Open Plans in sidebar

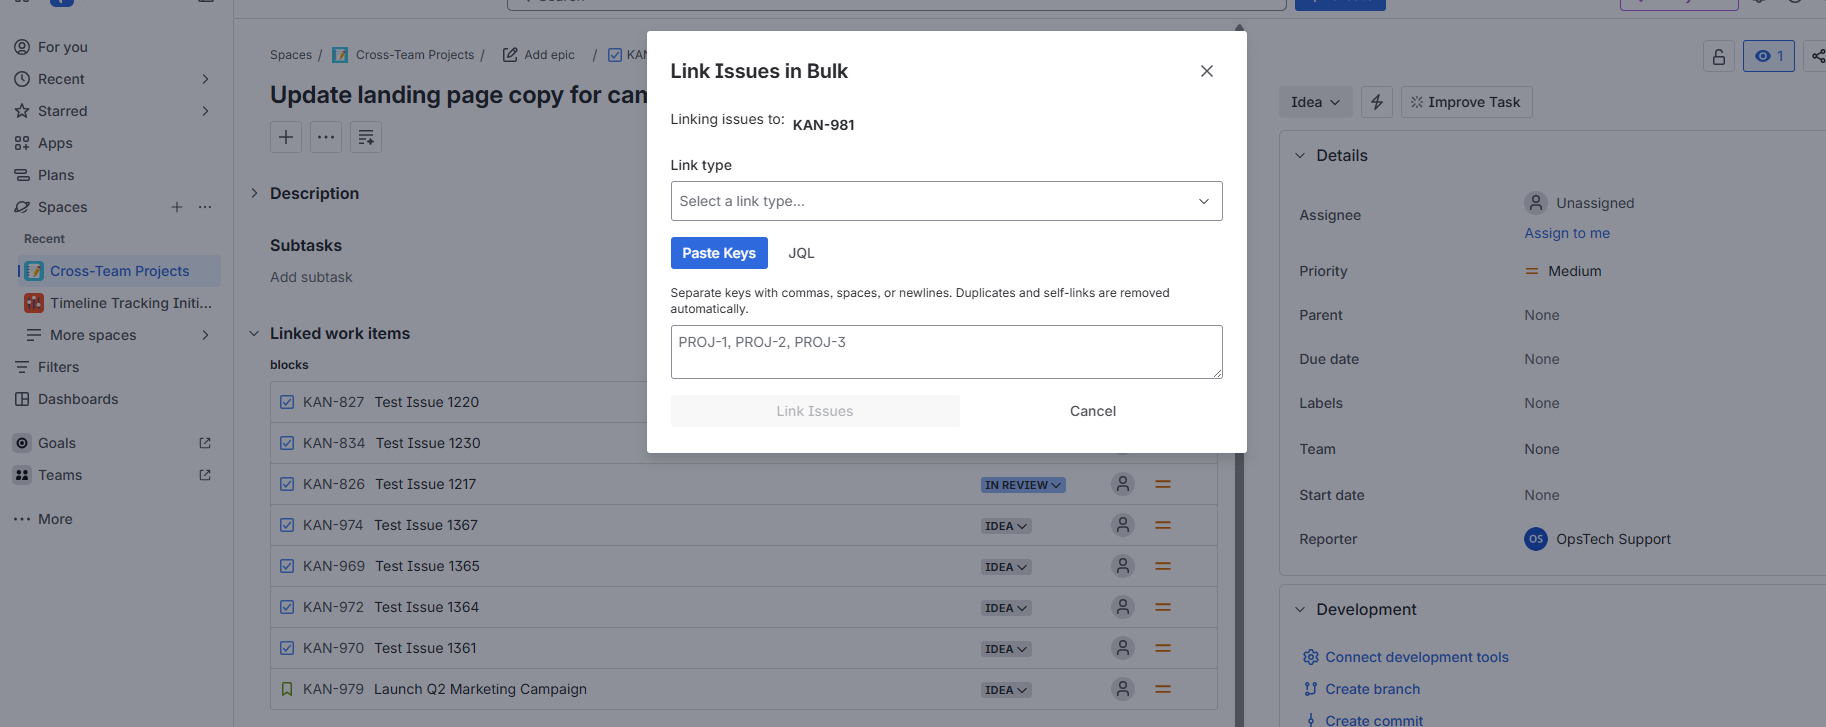(x=56, y=175)
